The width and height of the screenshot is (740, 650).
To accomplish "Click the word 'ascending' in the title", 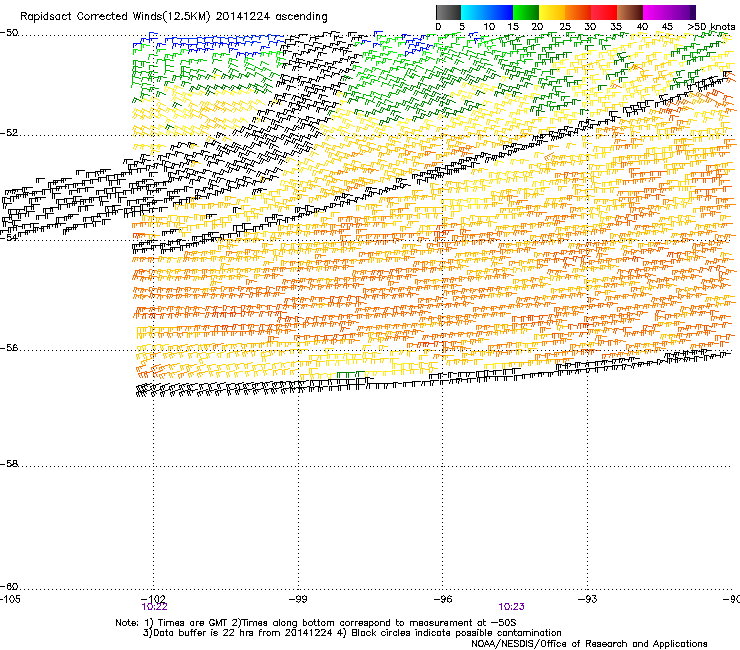I will click(x=302, y=17).
